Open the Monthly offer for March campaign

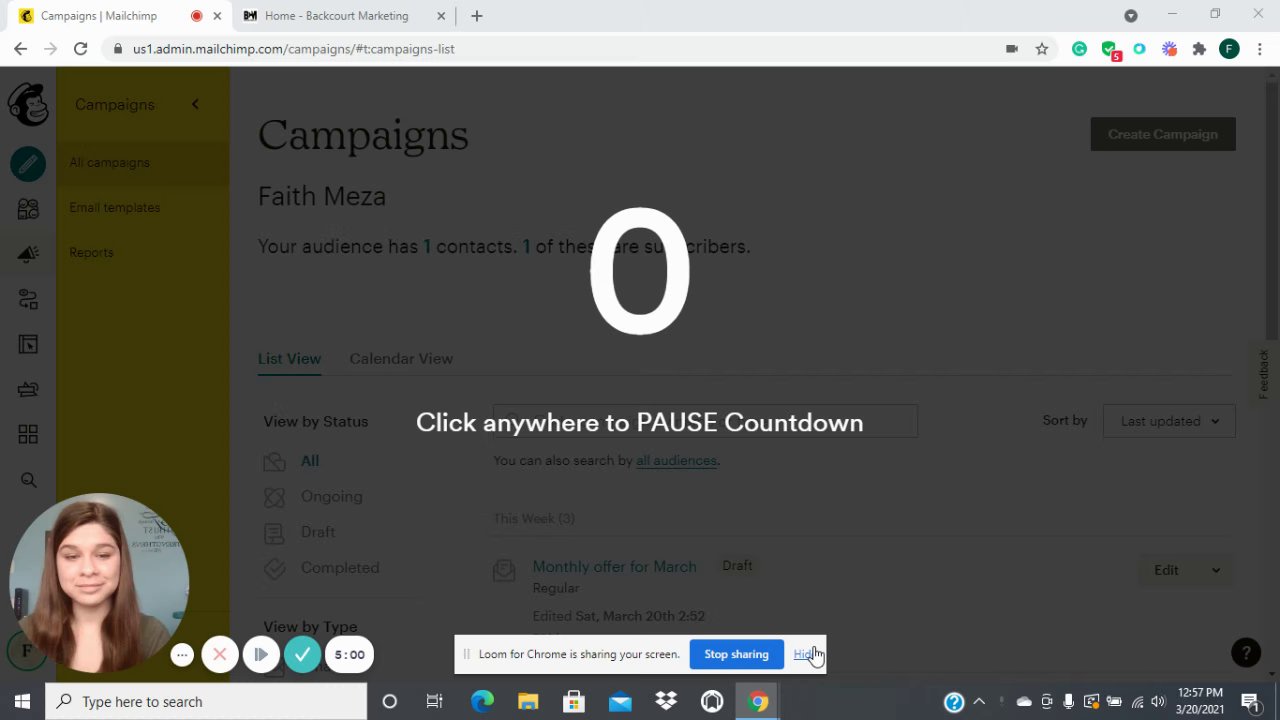click(614, 567)
